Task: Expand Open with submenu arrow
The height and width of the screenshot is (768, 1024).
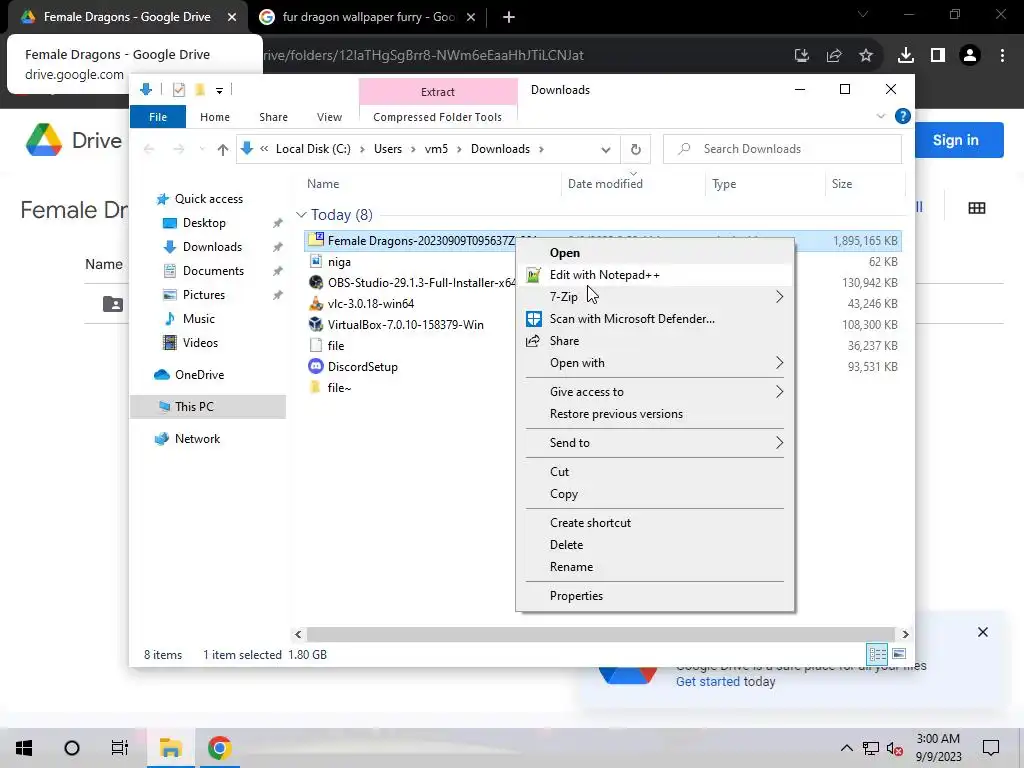Action: pos(779,362)
